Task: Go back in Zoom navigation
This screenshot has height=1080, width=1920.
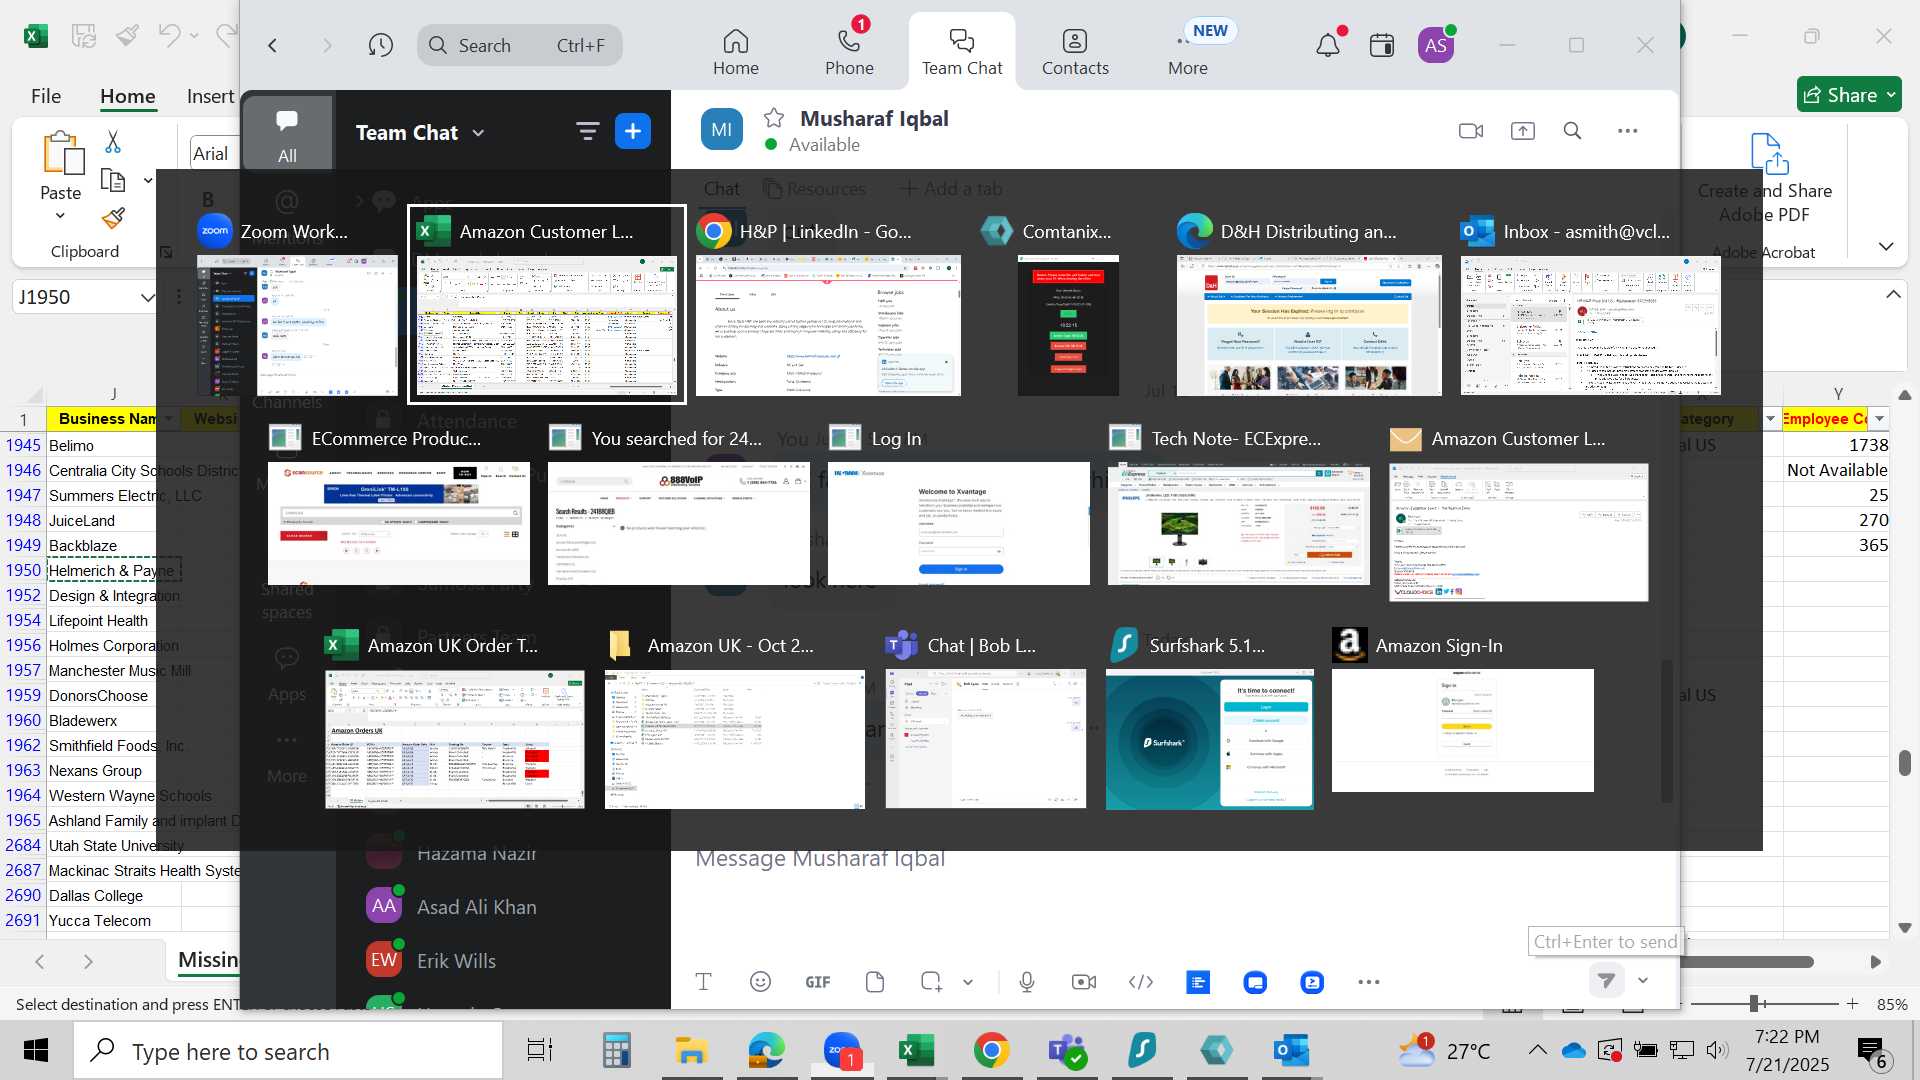Action: (x=272, y=45)
